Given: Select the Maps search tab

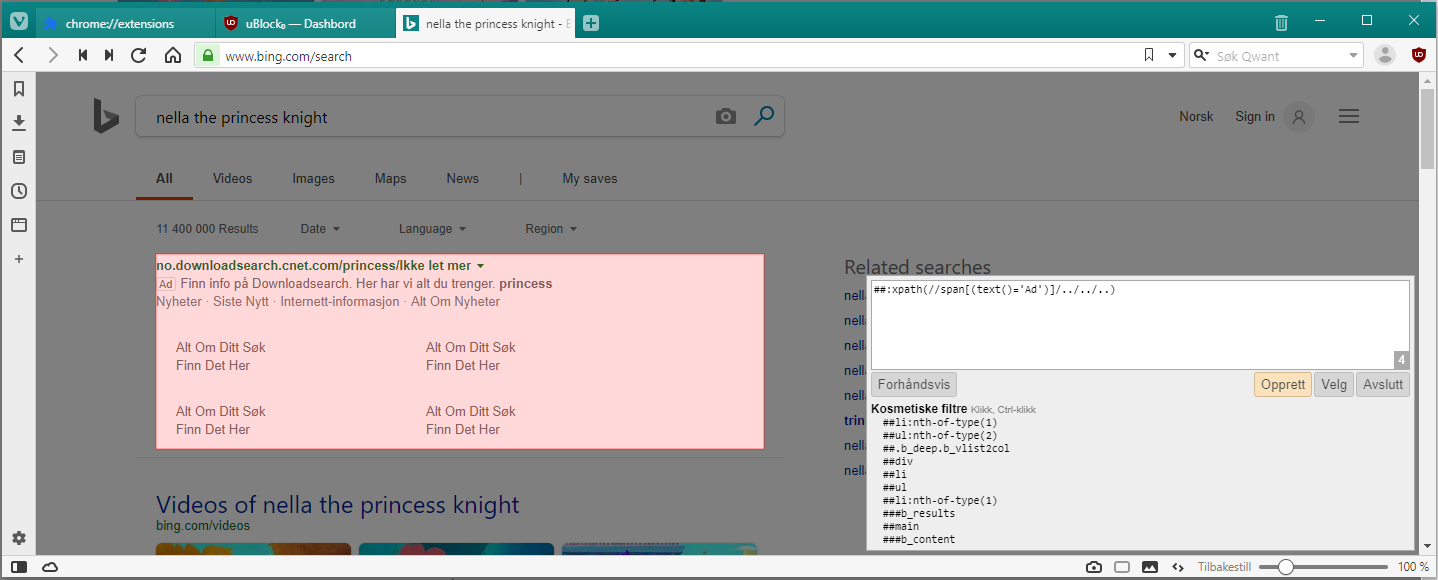Looking at the screenshot, I should coord(390,178).
